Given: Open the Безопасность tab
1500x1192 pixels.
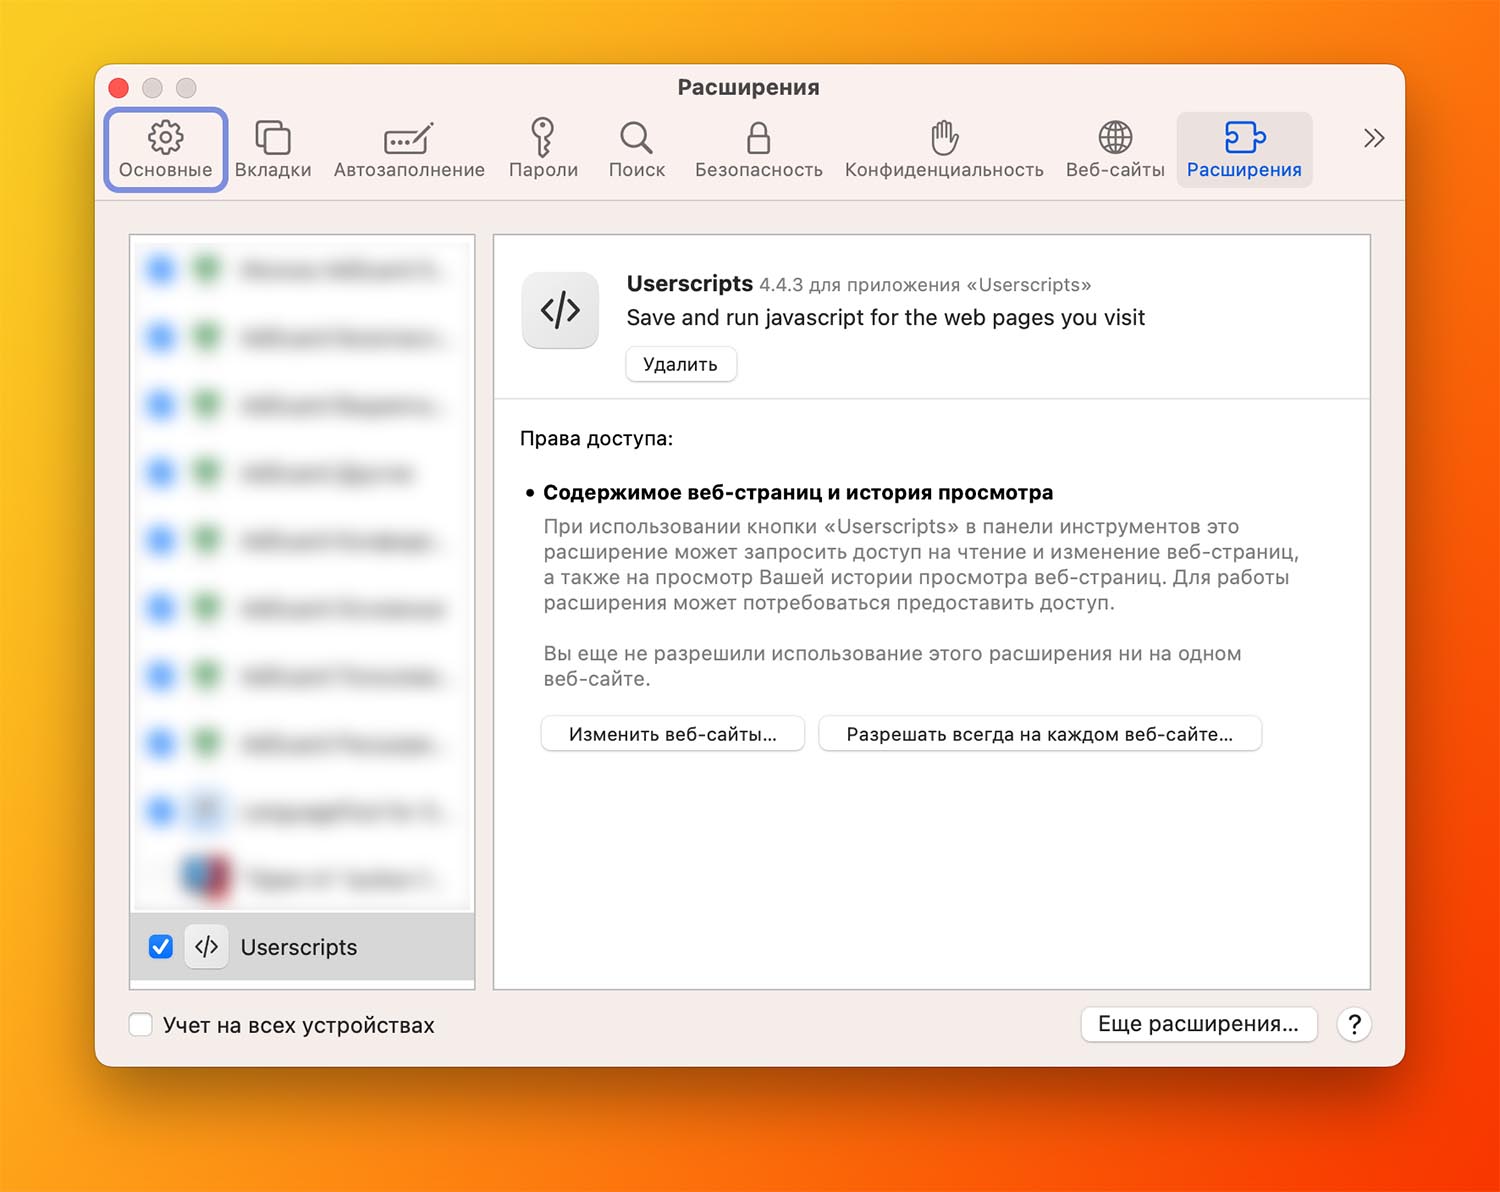Looking at the screenshot, I should 759,150.
